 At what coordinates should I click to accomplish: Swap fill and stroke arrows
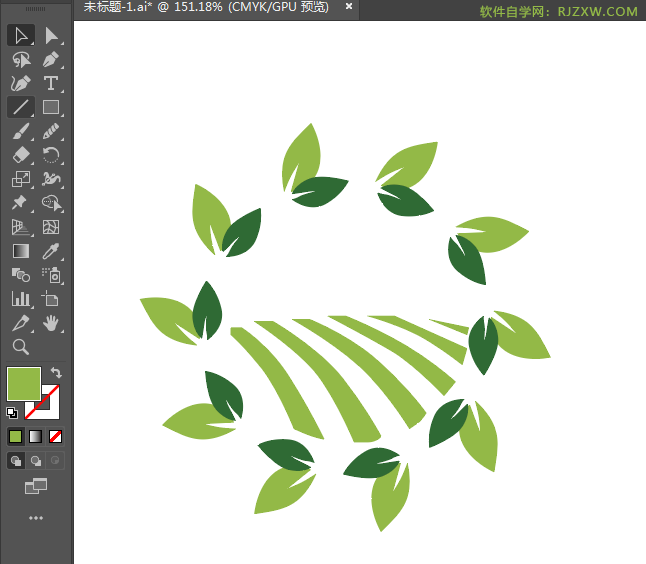pos(56,372)
